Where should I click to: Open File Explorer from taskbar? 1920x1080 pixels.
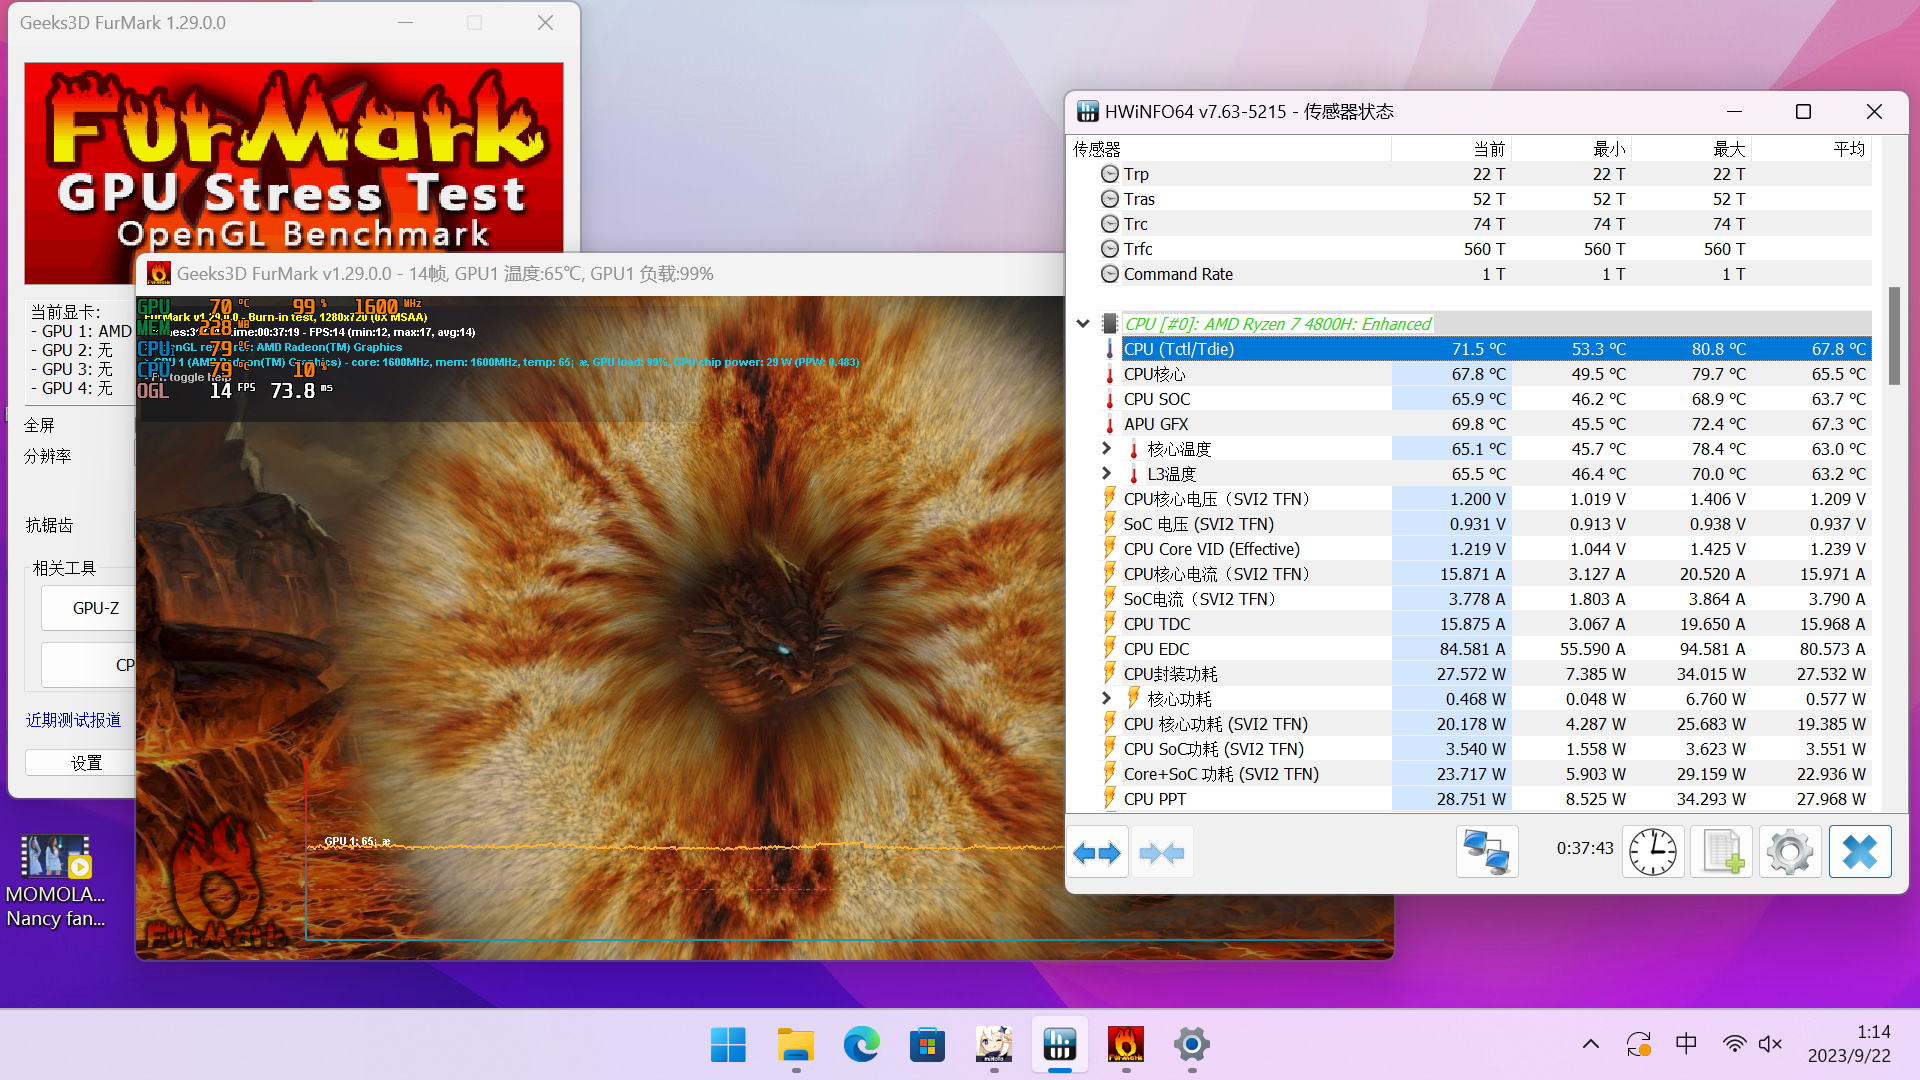coord(795,1045)
